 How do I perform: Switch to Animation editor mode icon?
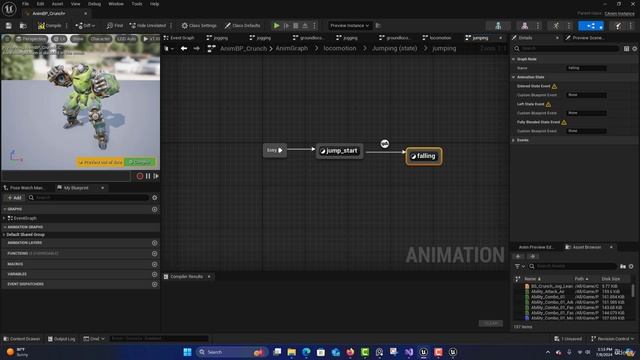point(556,26)
